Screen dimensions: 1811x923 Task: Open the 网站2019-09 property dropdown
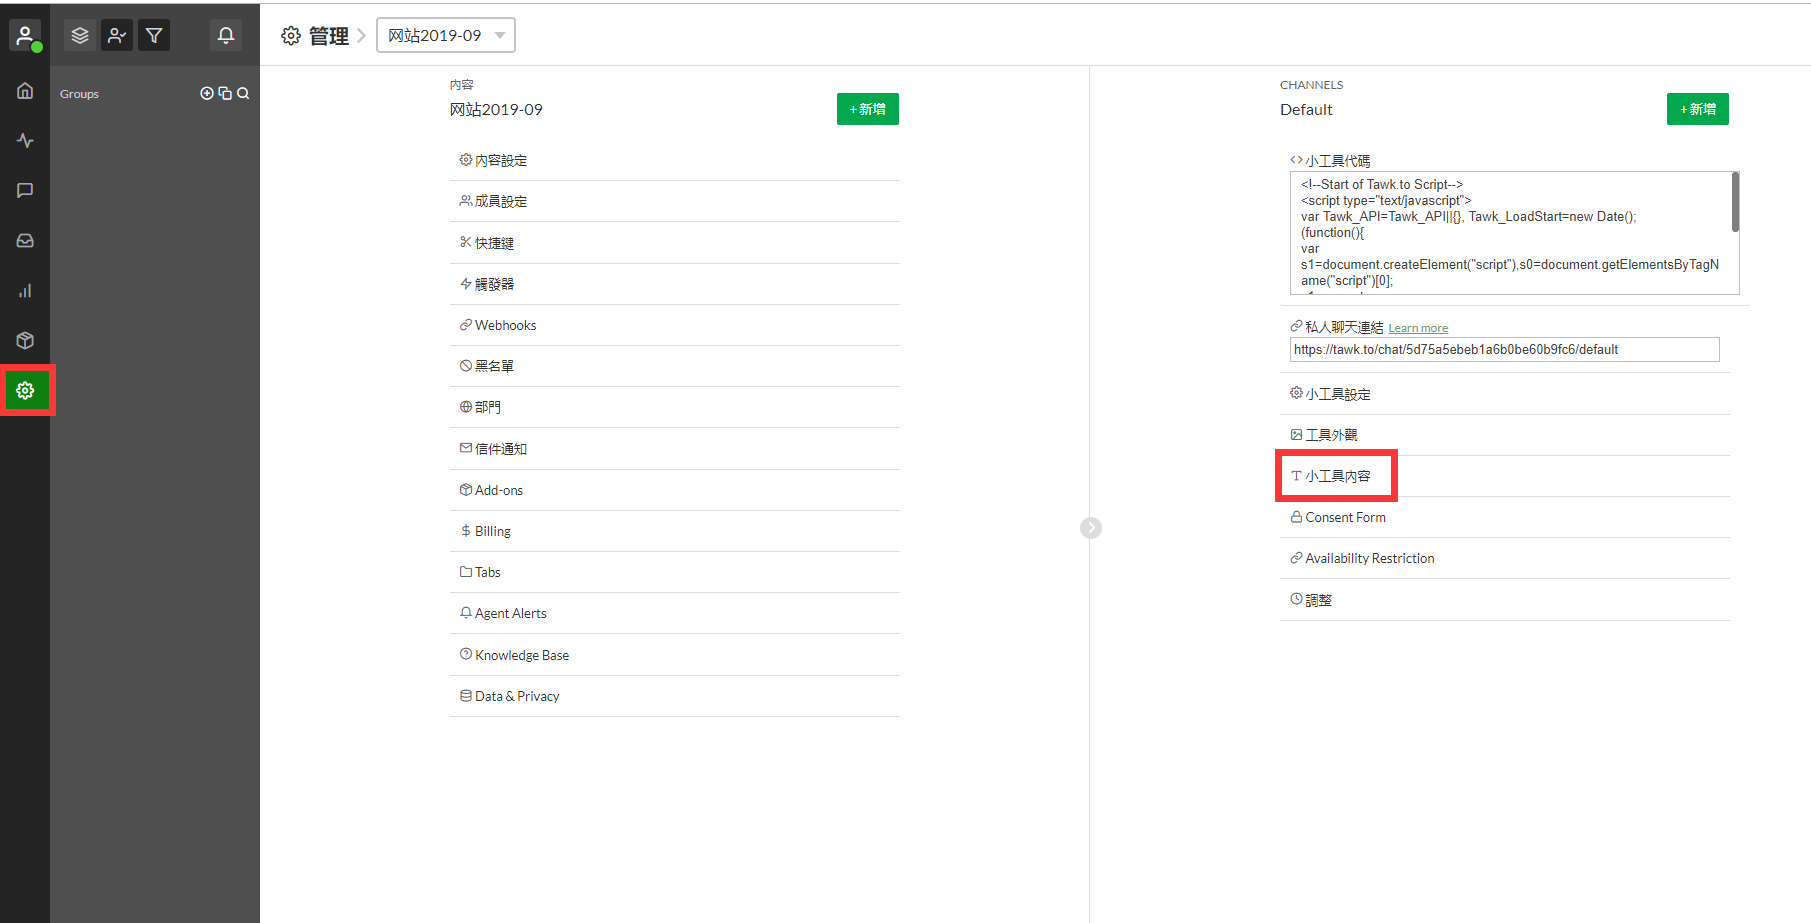(446, 36)
